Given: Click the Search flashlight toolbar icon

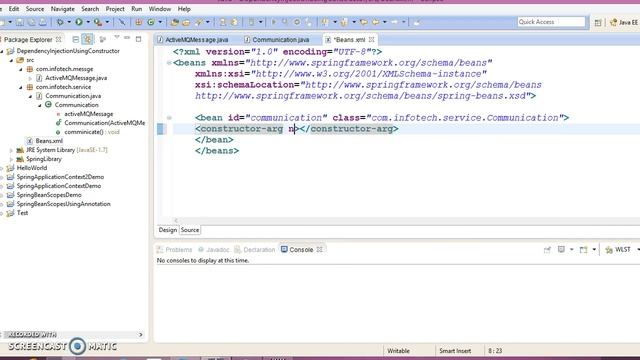Looking at the screenshot, I should click(199, 22).
